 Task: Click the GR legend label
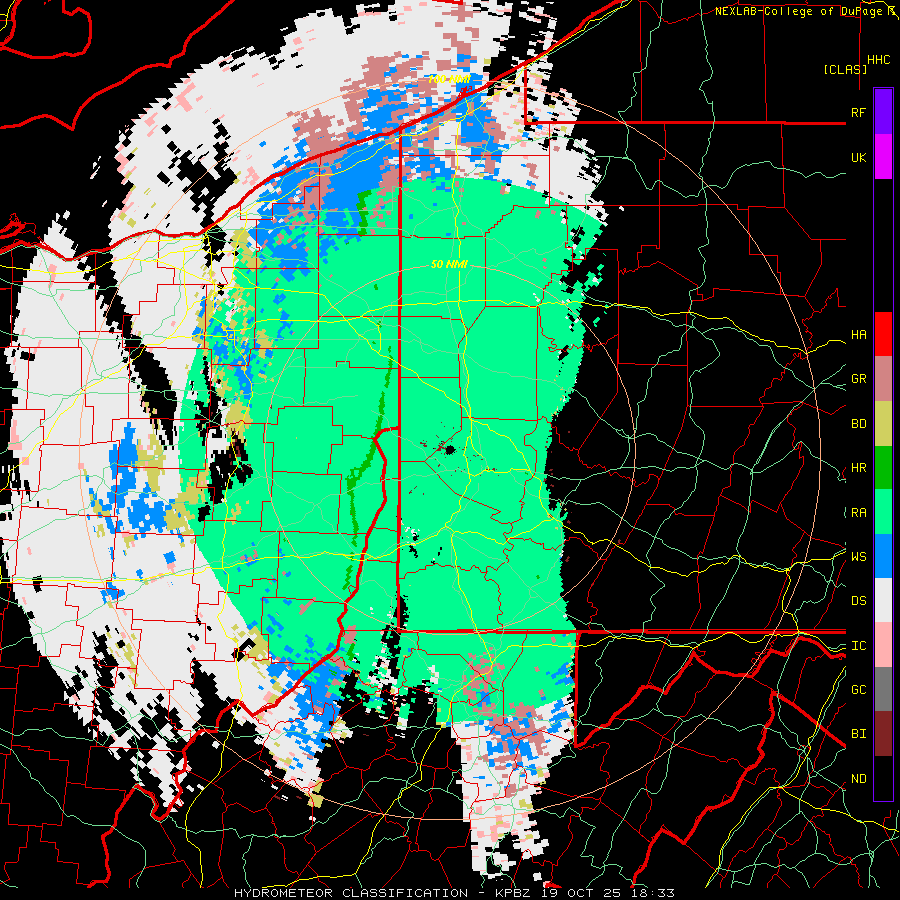point(859,379)
